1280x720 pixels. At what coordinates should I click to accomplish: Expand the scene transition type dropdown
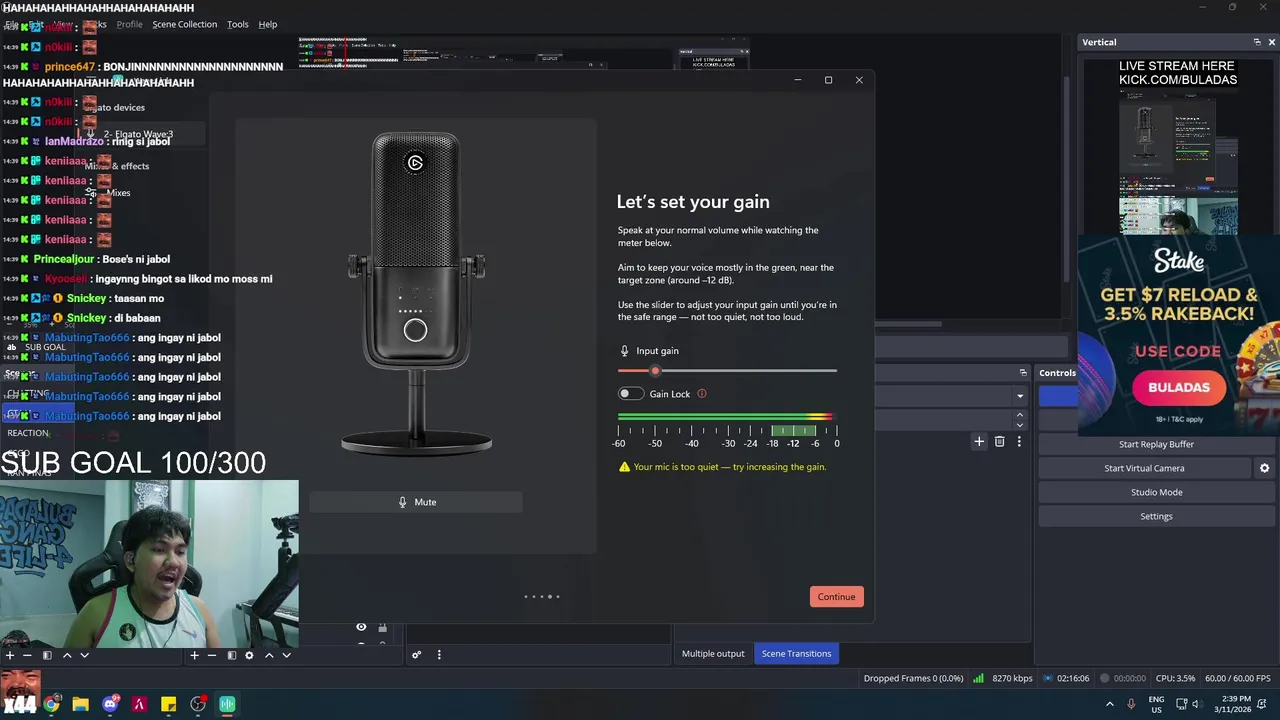click(x=1020, y=396)
